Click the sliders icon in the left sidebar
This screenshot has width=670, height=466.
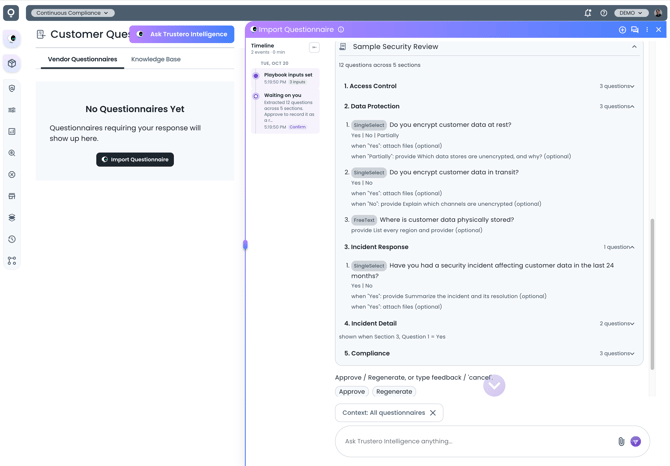coord(12,110)
